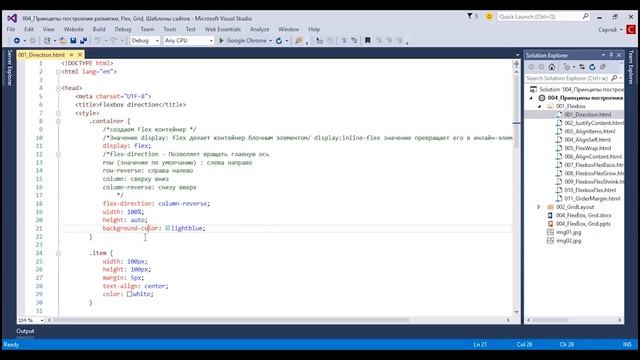Click the yellow feedback smiley icon

[489, 16]
